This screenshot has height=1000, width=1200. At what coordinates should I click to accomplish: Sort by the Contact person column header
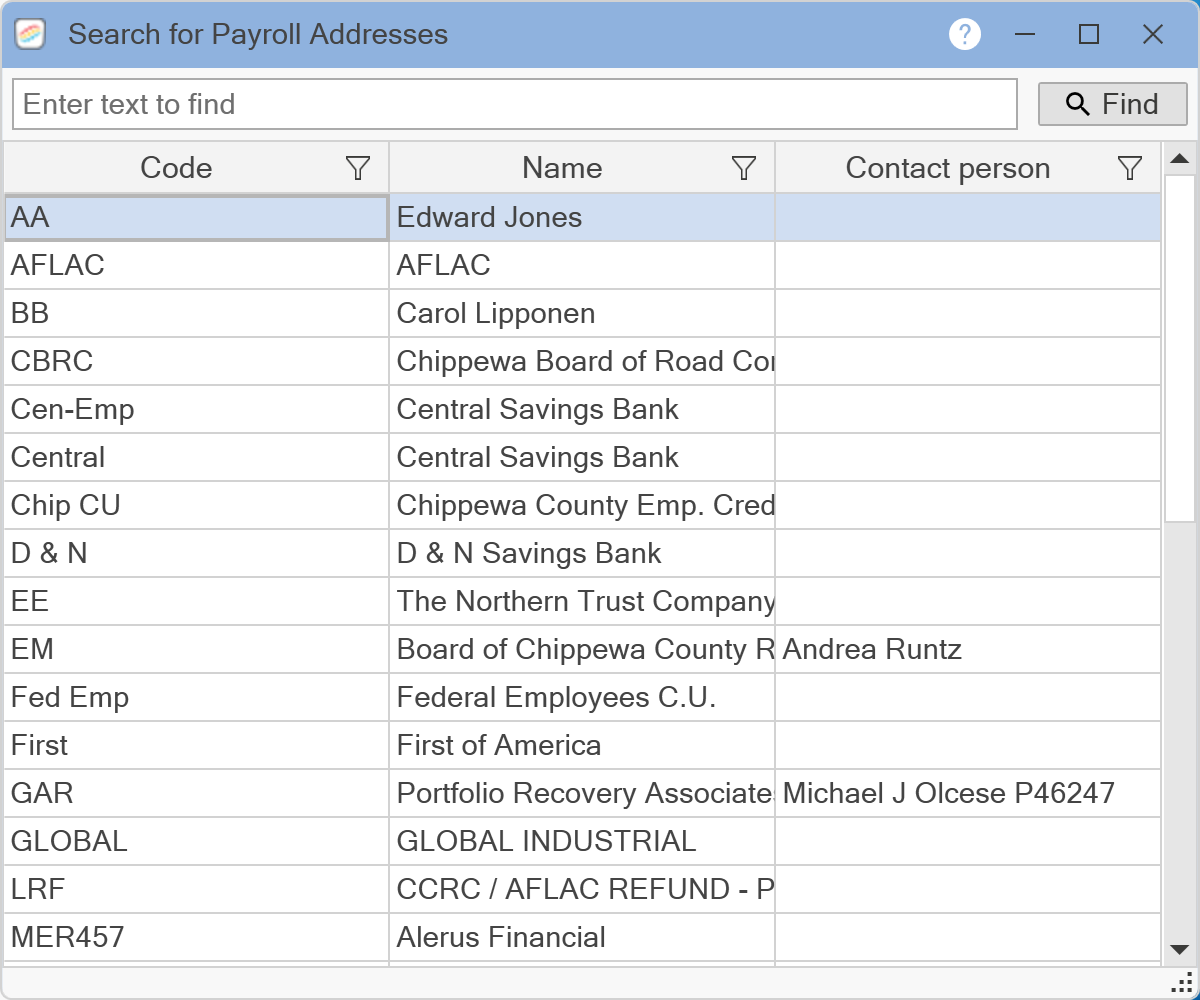click(x=948, y=168)
